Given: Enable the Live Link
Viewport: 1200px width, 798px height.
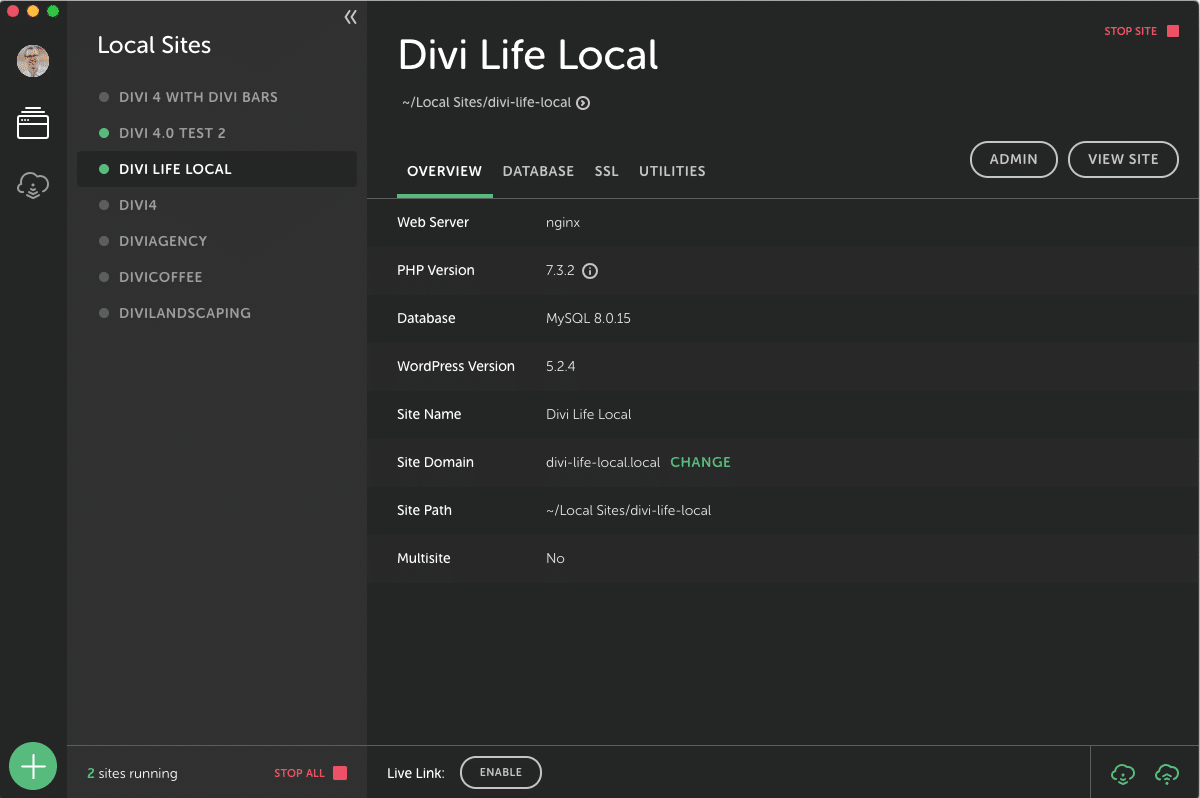Looking at the screenshot, I should pyautogui.click(x=500, y=772).
